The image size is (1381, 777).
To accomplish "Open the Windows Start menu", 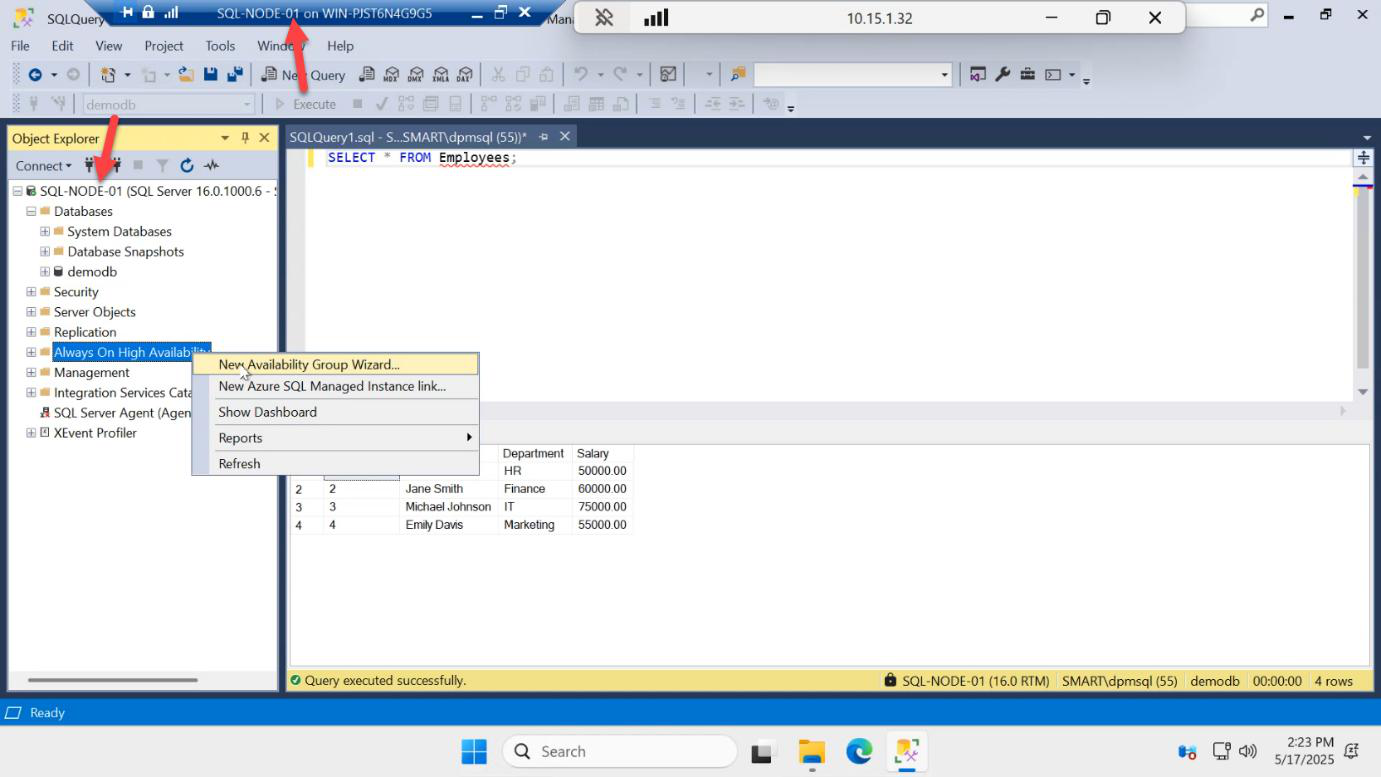I will coord(474,751).
